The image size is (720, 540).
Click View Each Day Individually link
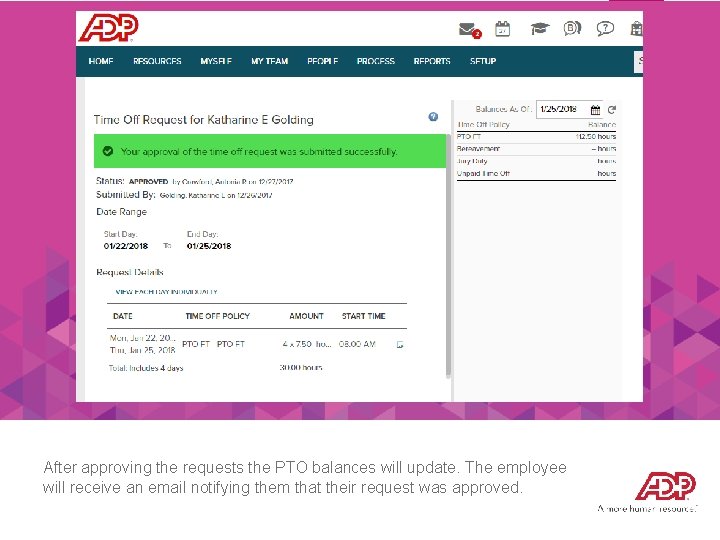(x=166, y=292)
